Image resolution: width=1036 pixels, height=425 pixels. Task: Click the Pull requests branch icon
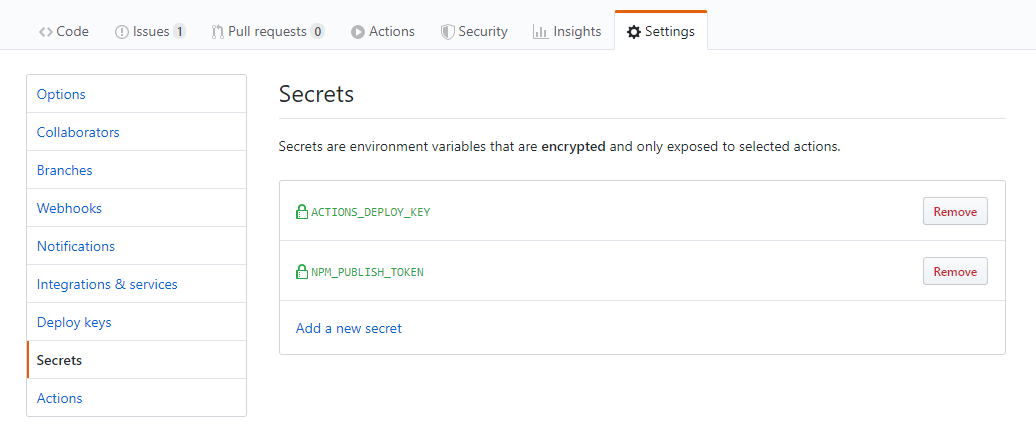click(217, 32)
